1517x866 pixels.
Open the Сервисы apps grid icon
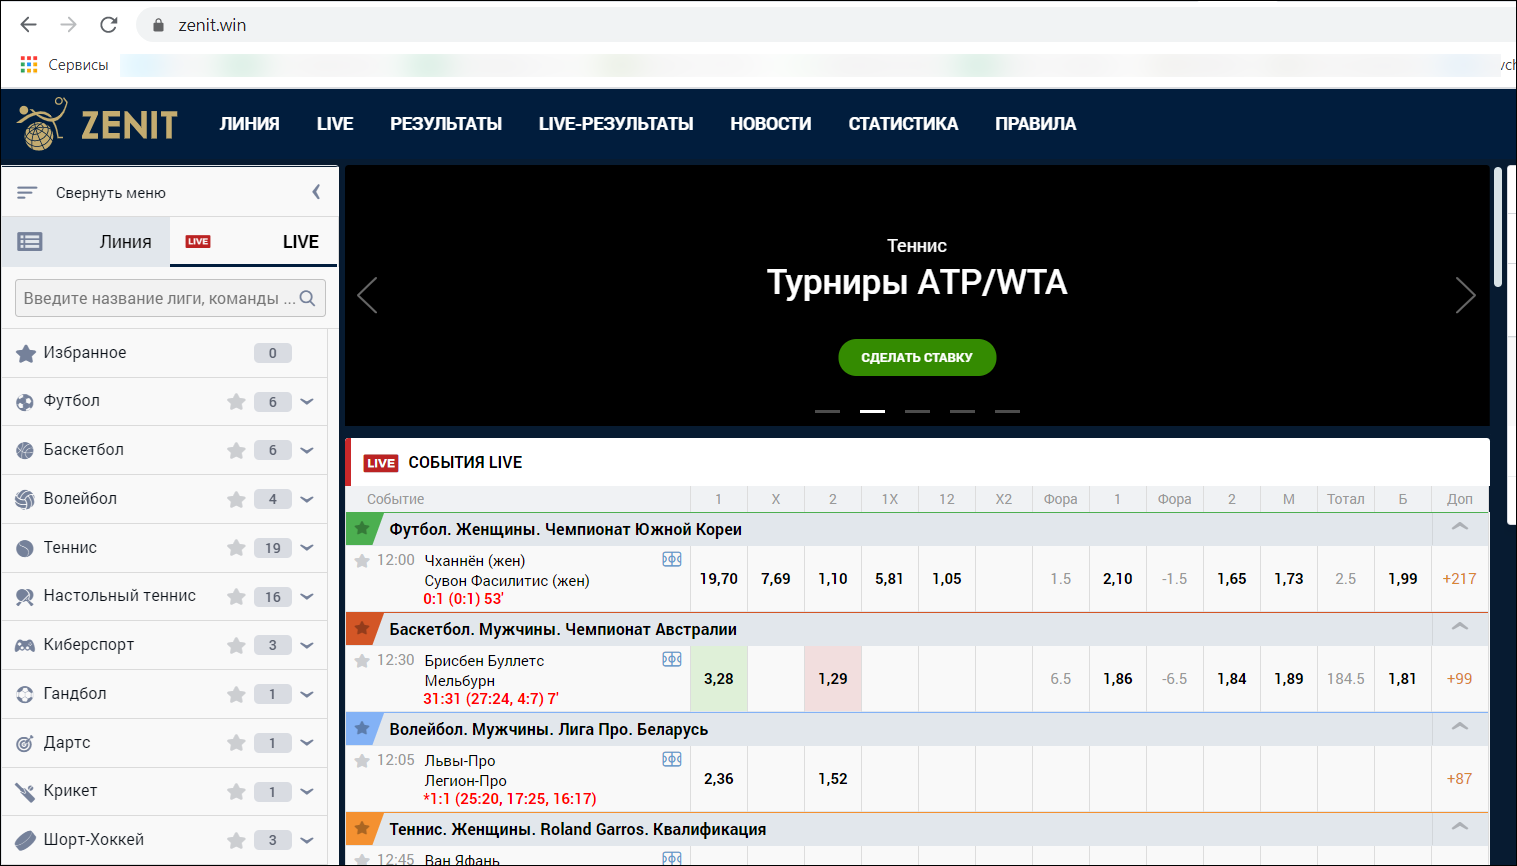(x=29, y=65)
